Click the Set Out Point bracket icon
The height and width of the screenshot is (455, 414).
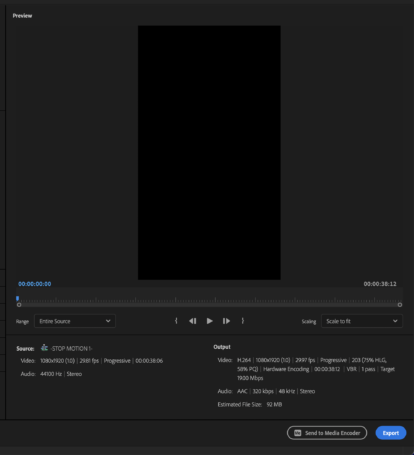point(243,321)
